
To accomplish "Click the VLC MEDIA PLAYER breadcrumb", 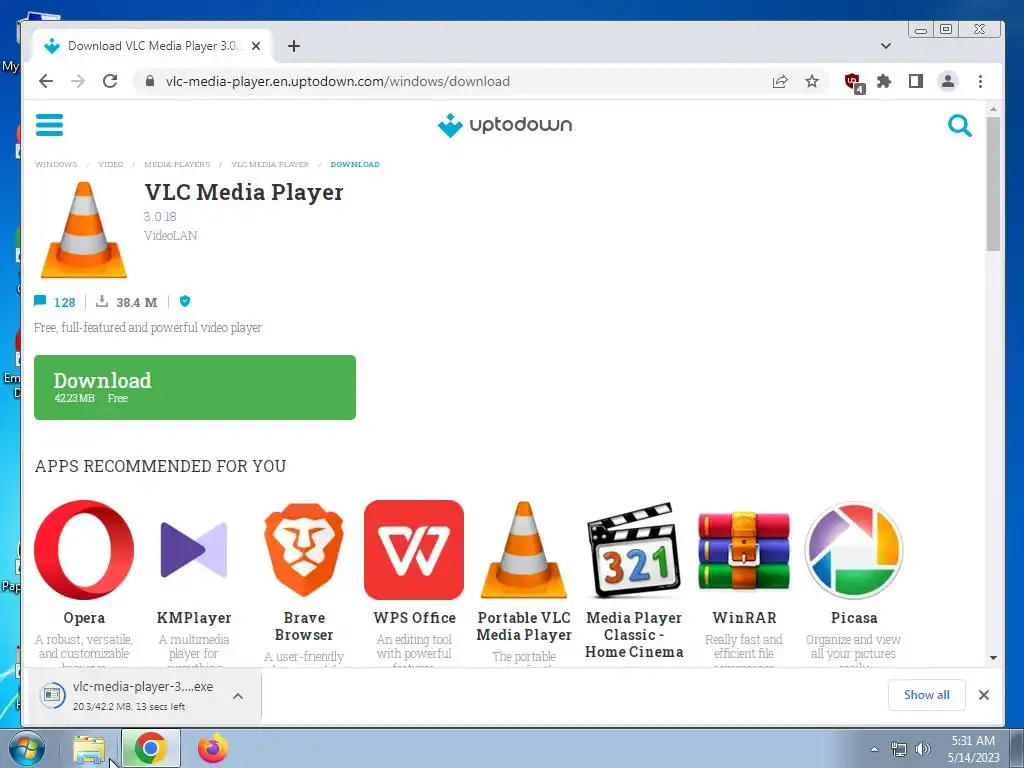I will tap(270, 165).
